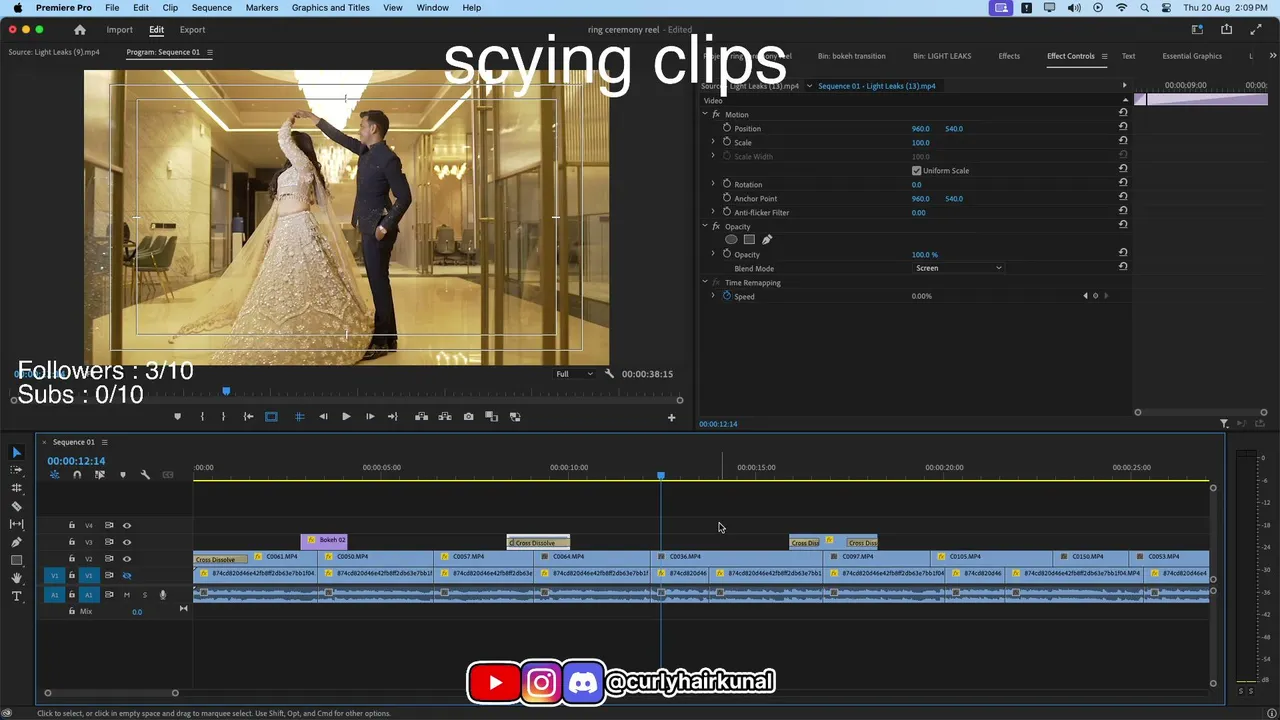Toggle the lock on track V4

coord(71,526)
